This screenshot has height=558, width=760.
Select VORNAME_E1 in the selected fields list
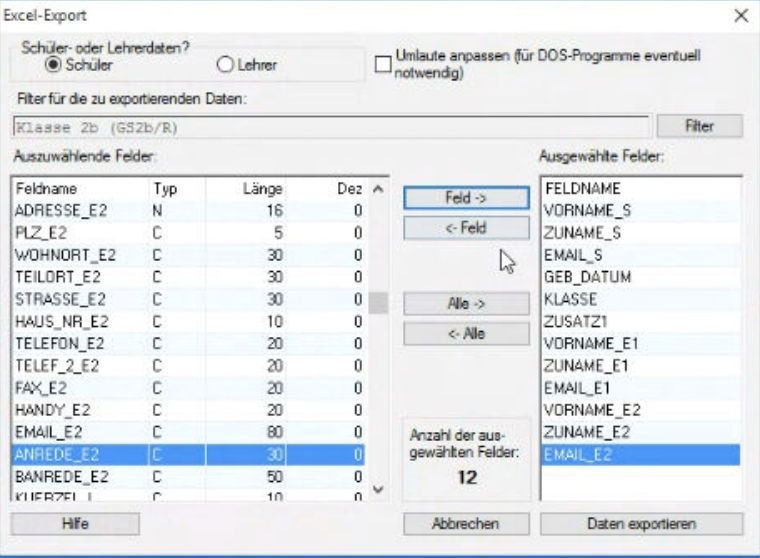(x=640, y=344)
